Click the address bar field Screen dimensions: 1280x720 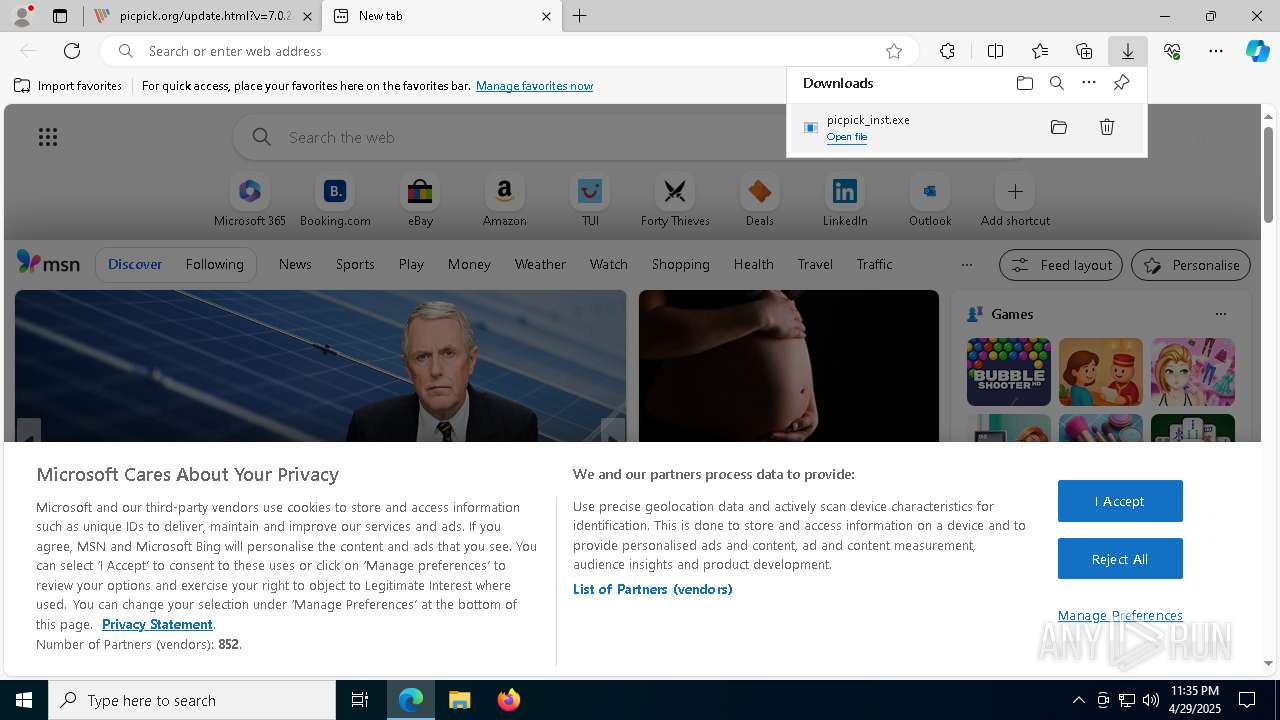point(510,51)
